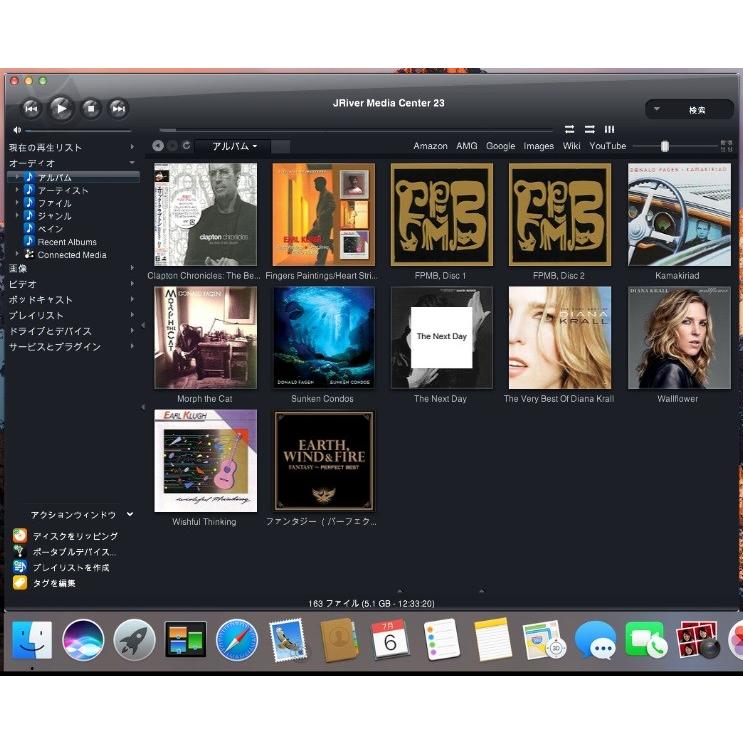Expand 現在の再生リスト section
This screenshot has height=743, width=743.
click(132, 147)
